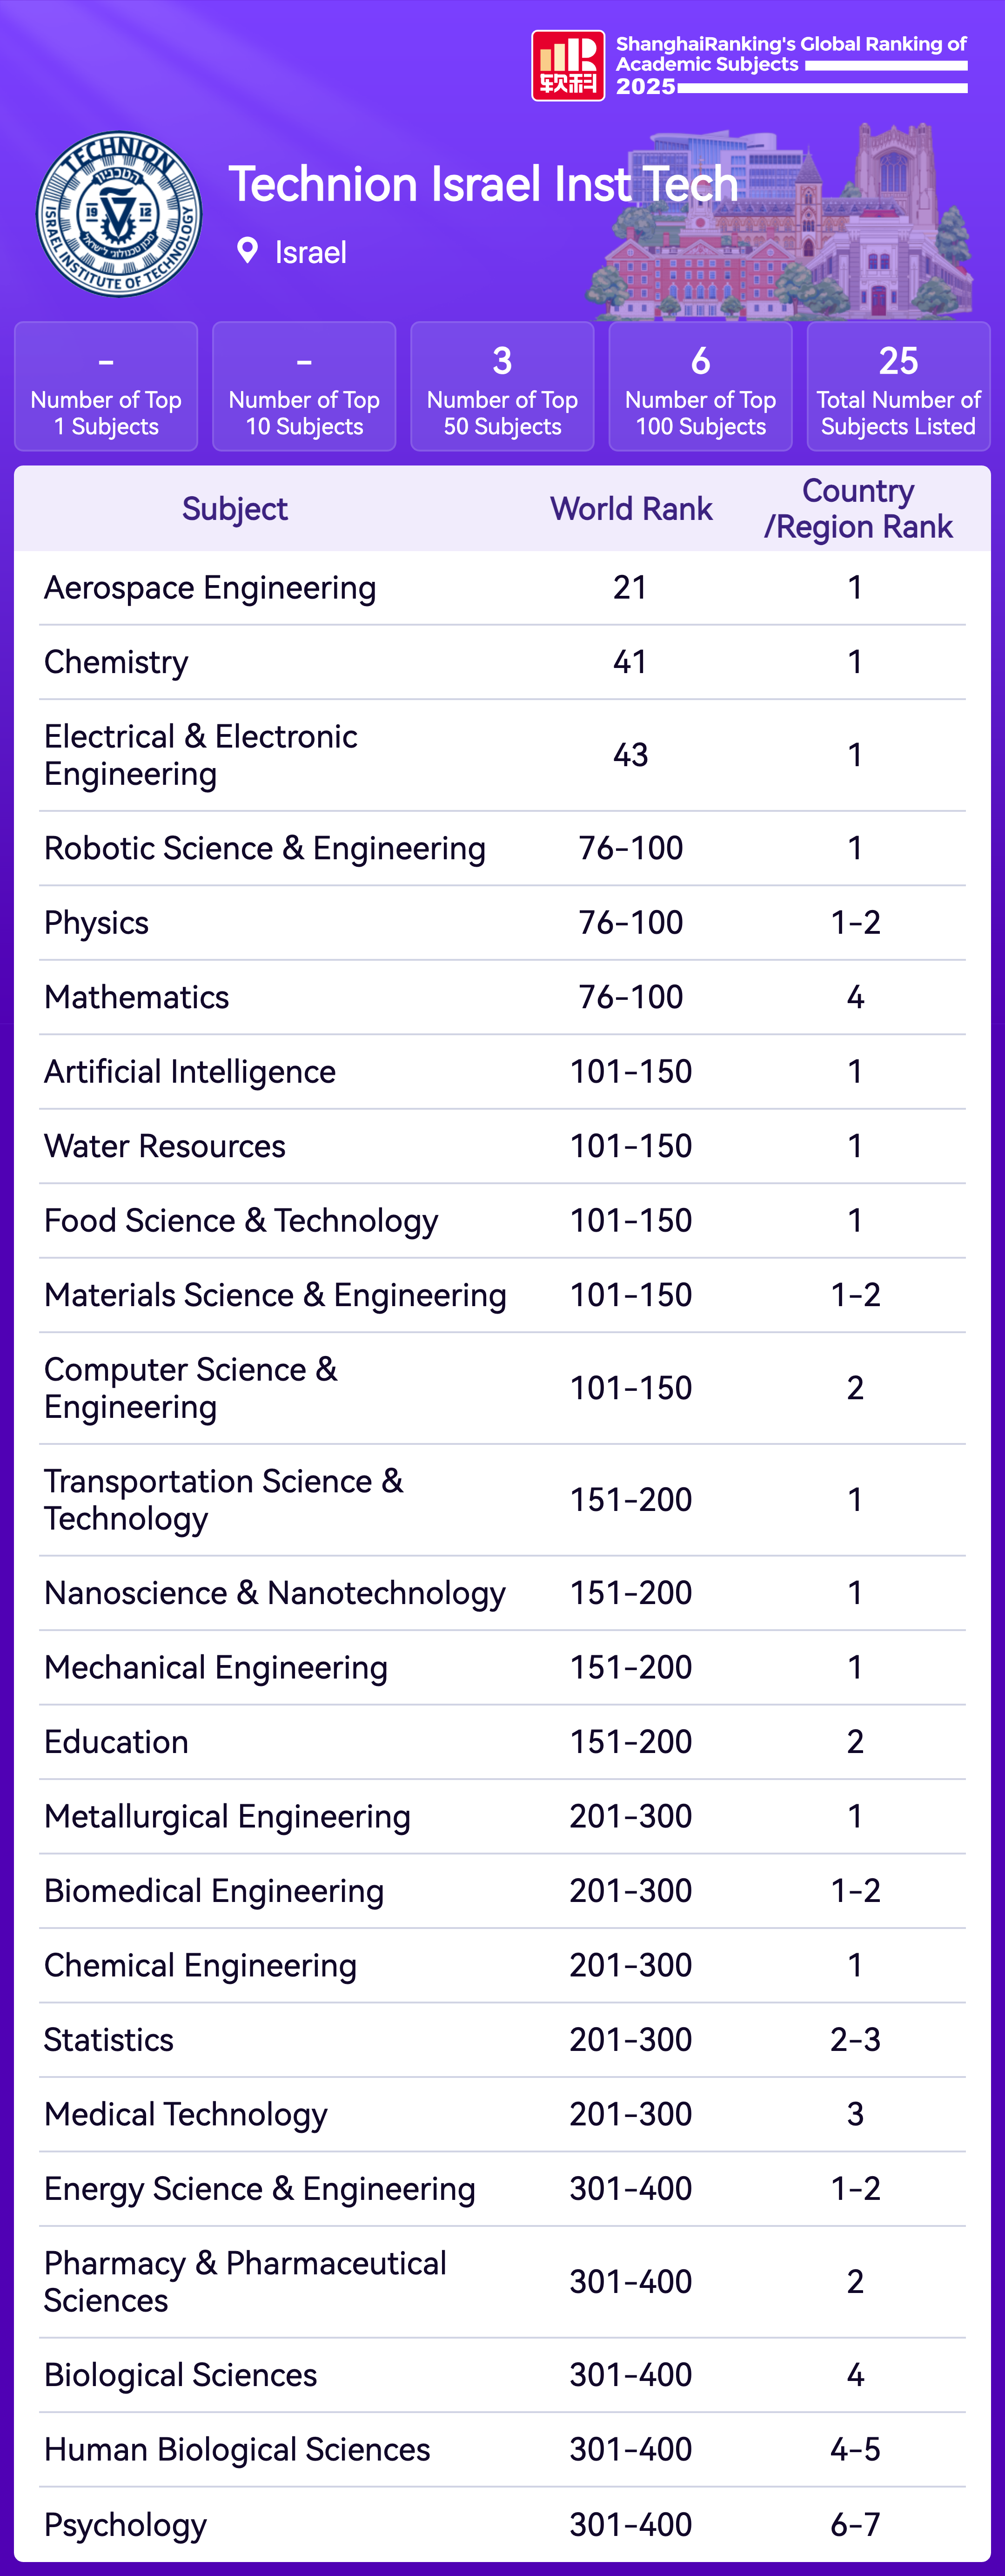Open the Total Number of Subjects Listed card
Screen dimensions: 1005x2576
[898, 387]
